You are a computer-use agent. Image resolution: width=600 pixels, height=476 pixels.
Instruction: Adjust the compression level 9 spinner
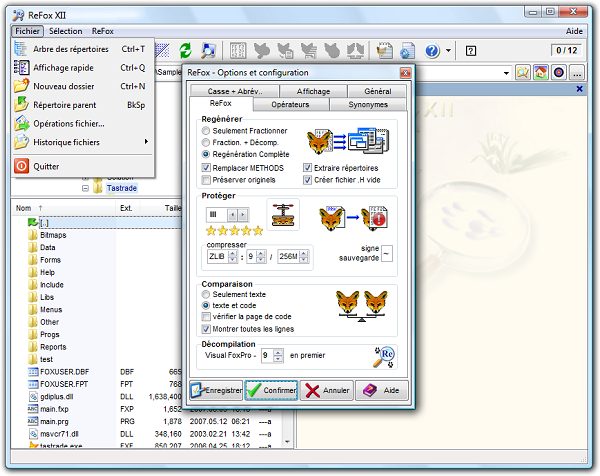[x=261, y=256]
